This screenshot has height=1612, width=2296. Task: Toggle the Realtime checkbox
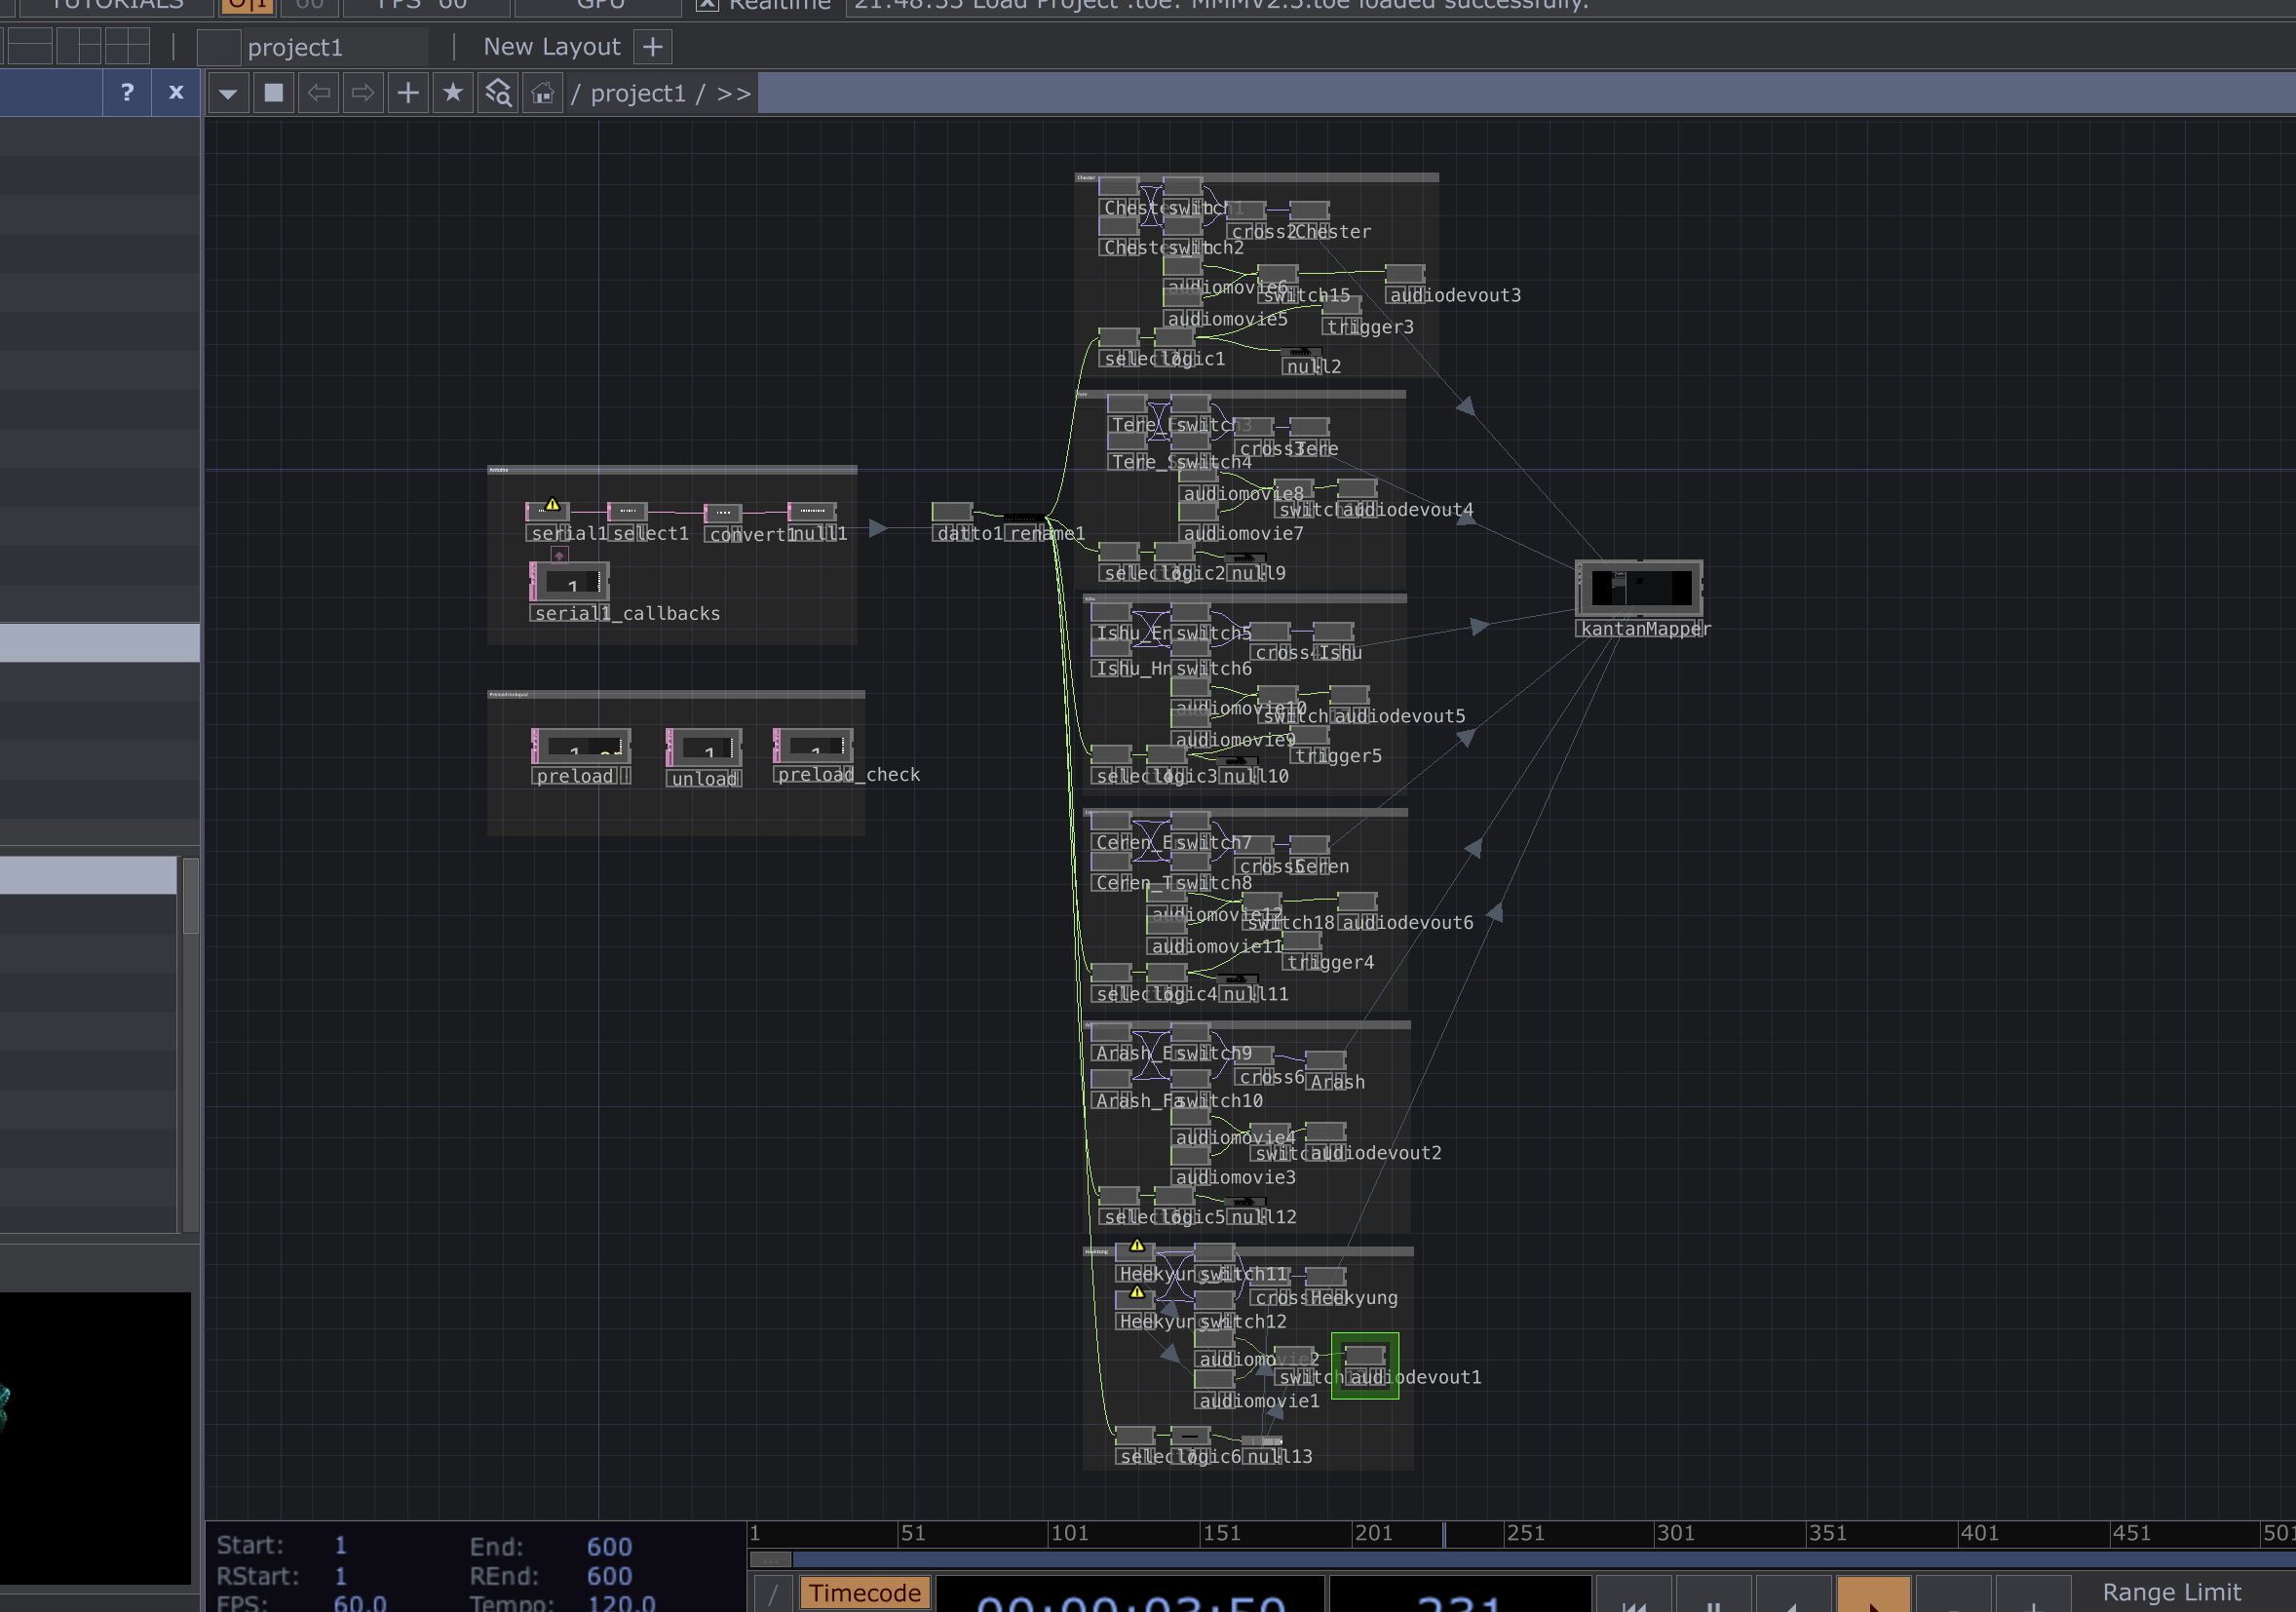pos(707,5)
